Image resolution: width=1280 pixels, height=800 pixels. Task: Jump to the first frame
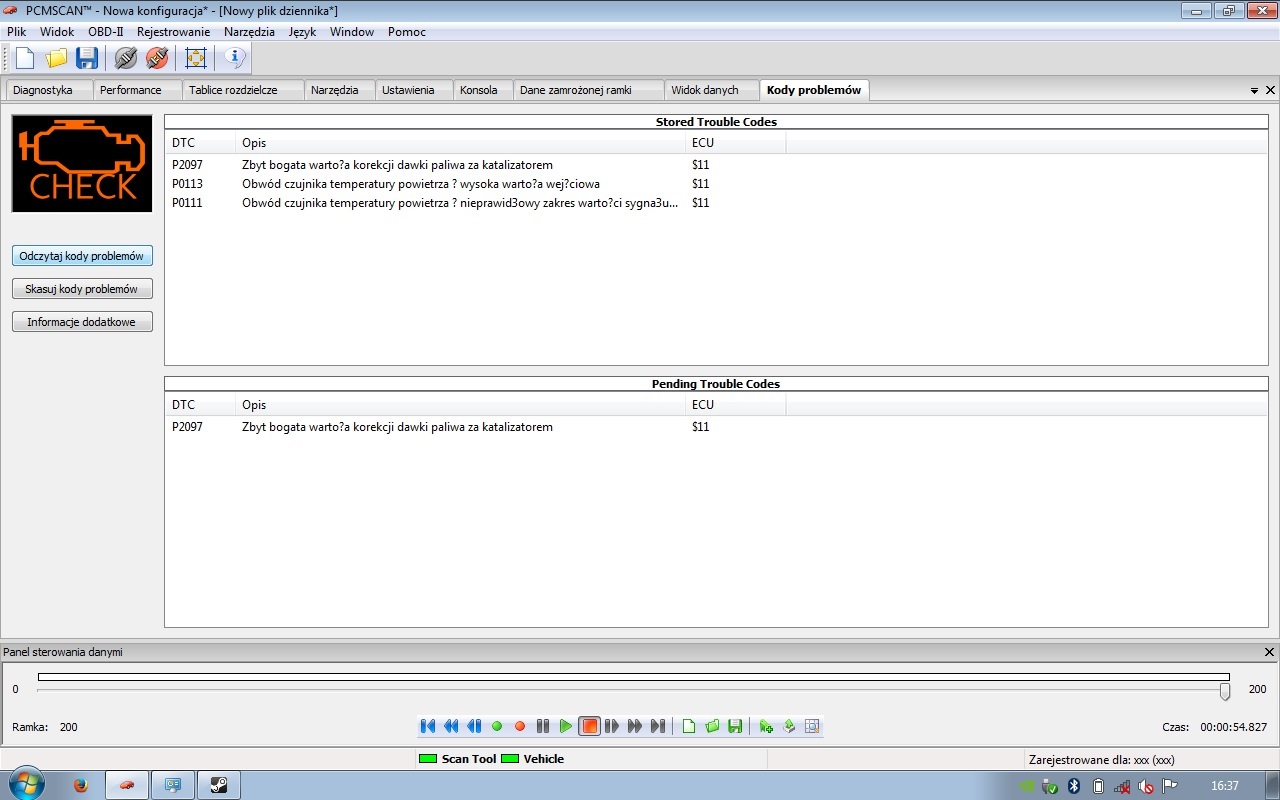(428, 726)
